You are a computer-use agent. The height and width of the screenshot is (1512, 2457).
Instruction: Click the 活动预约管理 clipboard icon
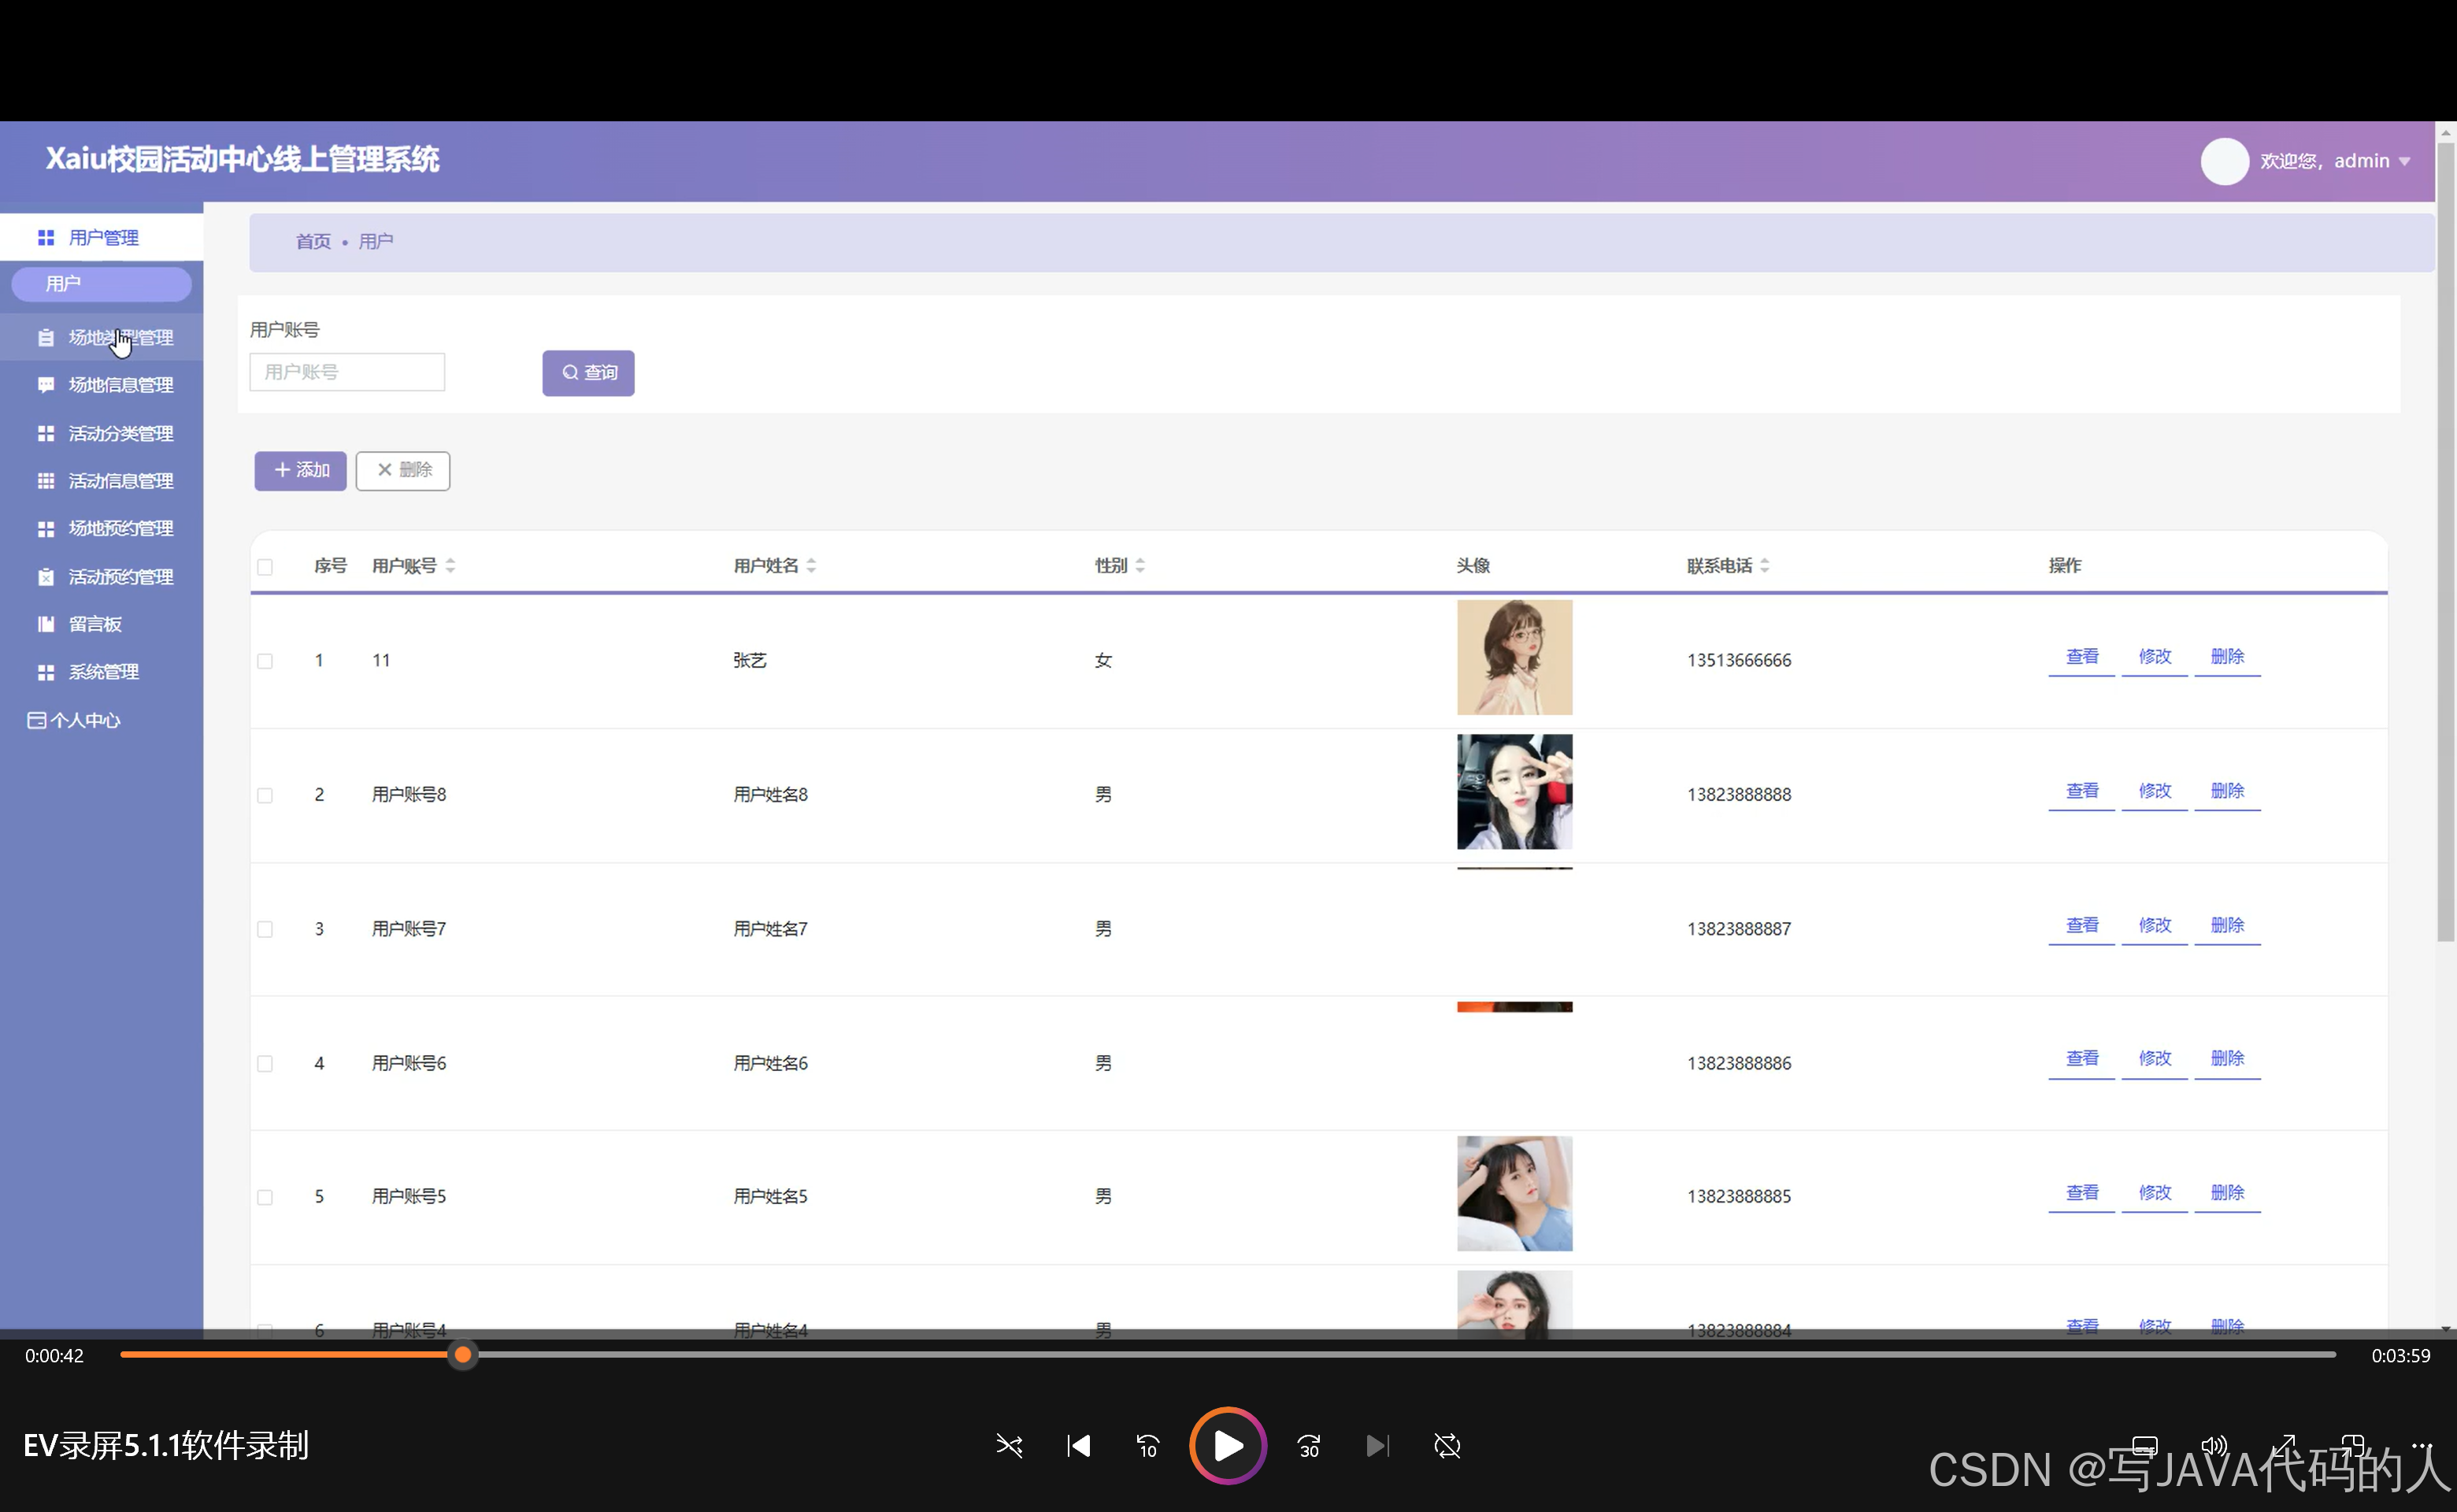[x=46, y=576]
